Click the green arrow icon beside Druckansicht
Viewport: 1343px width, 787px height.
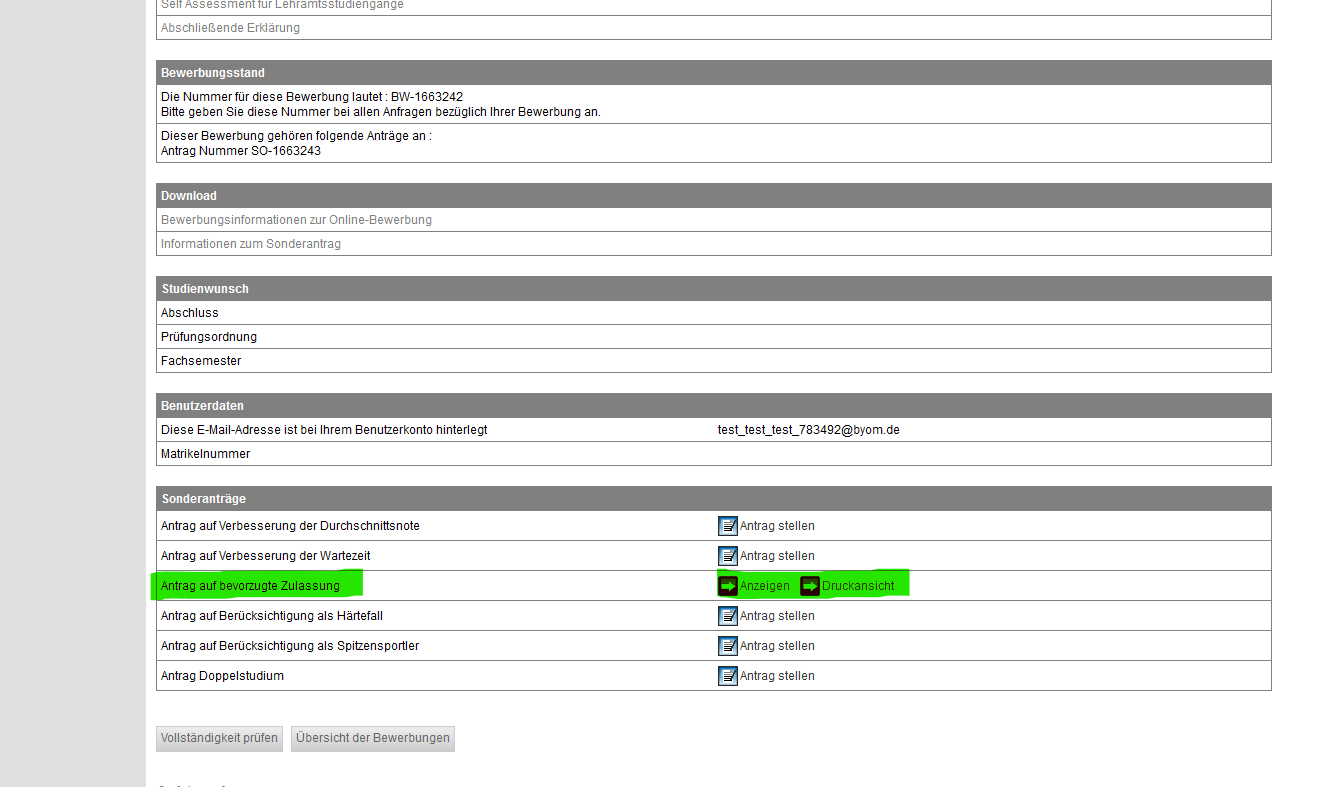[x=810, y=586]
